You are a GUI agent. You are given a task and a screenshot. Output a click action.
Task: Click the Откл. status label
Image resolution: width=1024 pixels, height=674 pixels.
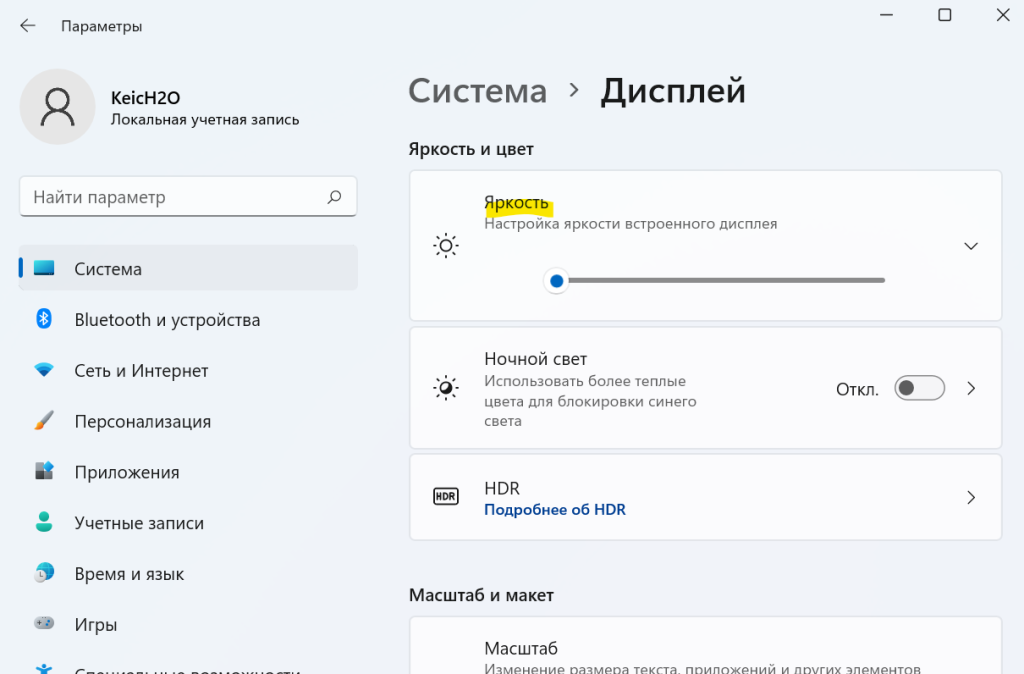[857, 390]
